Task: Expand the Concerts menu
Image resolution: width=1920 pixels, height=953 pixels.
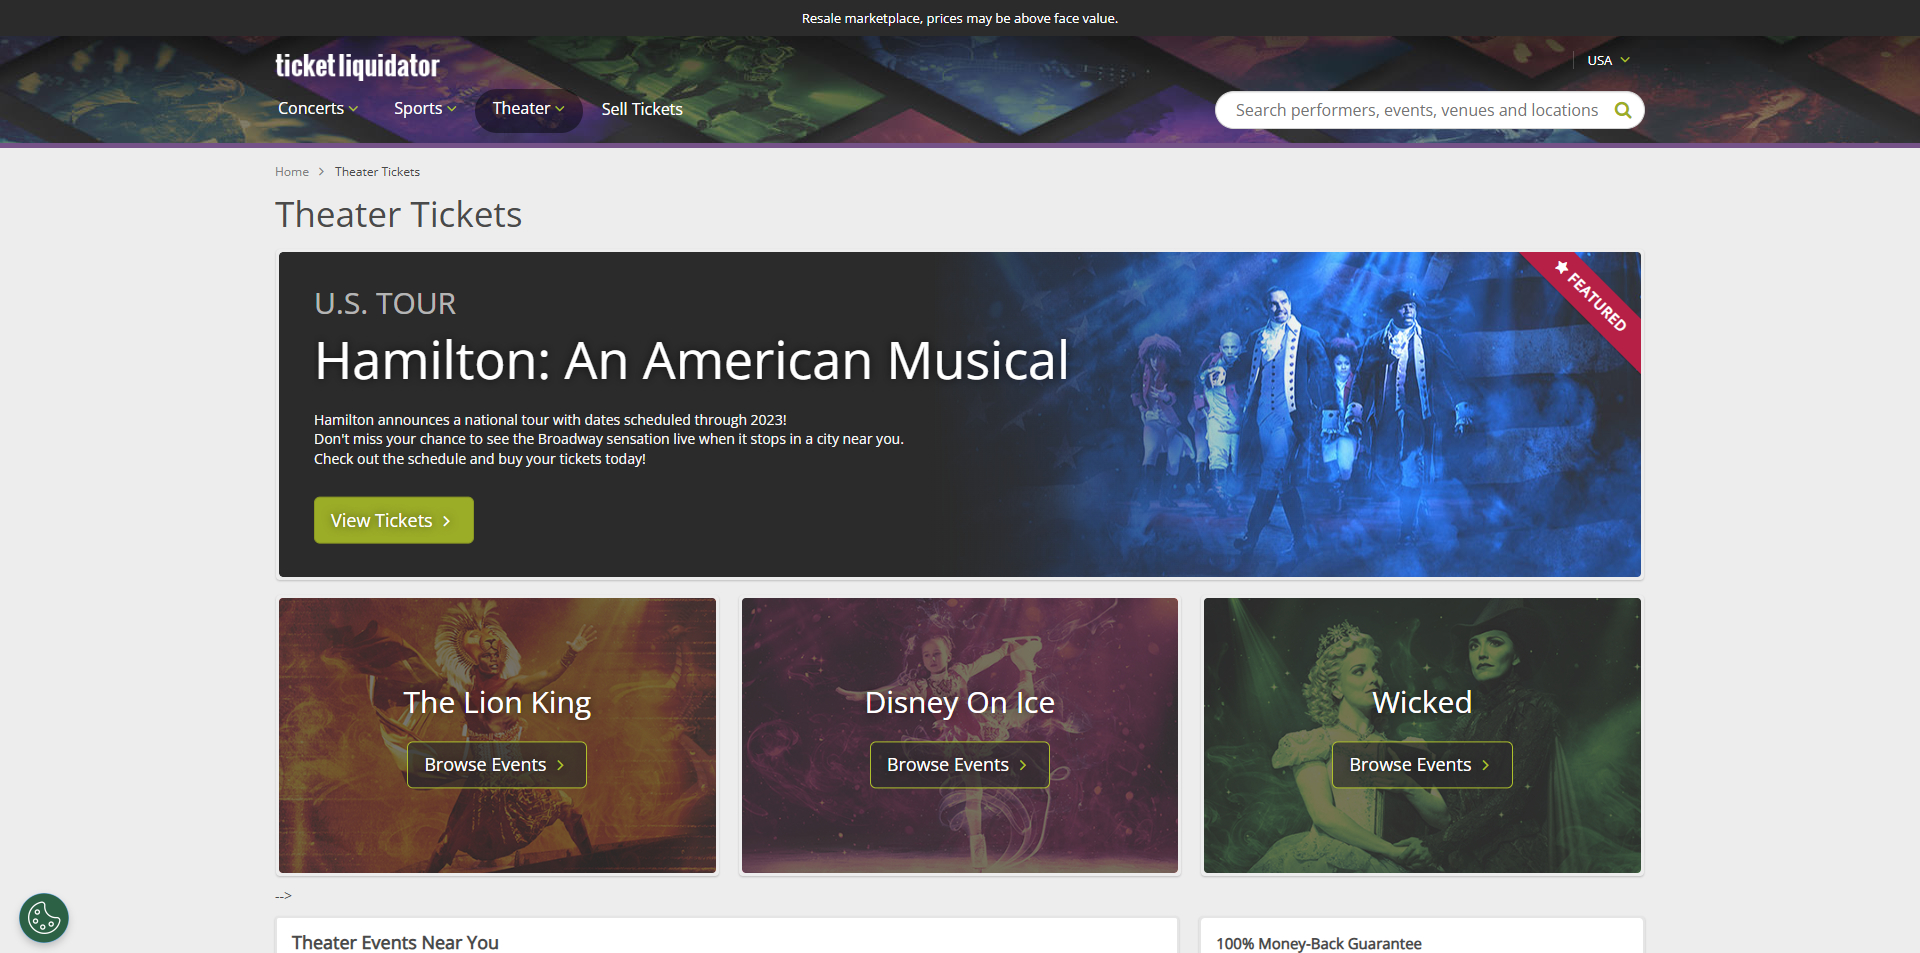Action: tap(317, 108)
